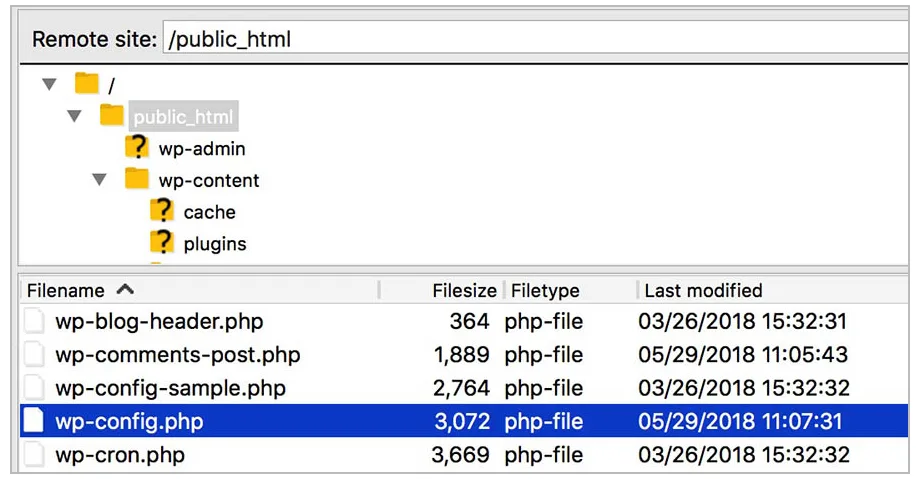Collapse the root / directory node
Screen dimensions: 920x479
tap(50, 85)
